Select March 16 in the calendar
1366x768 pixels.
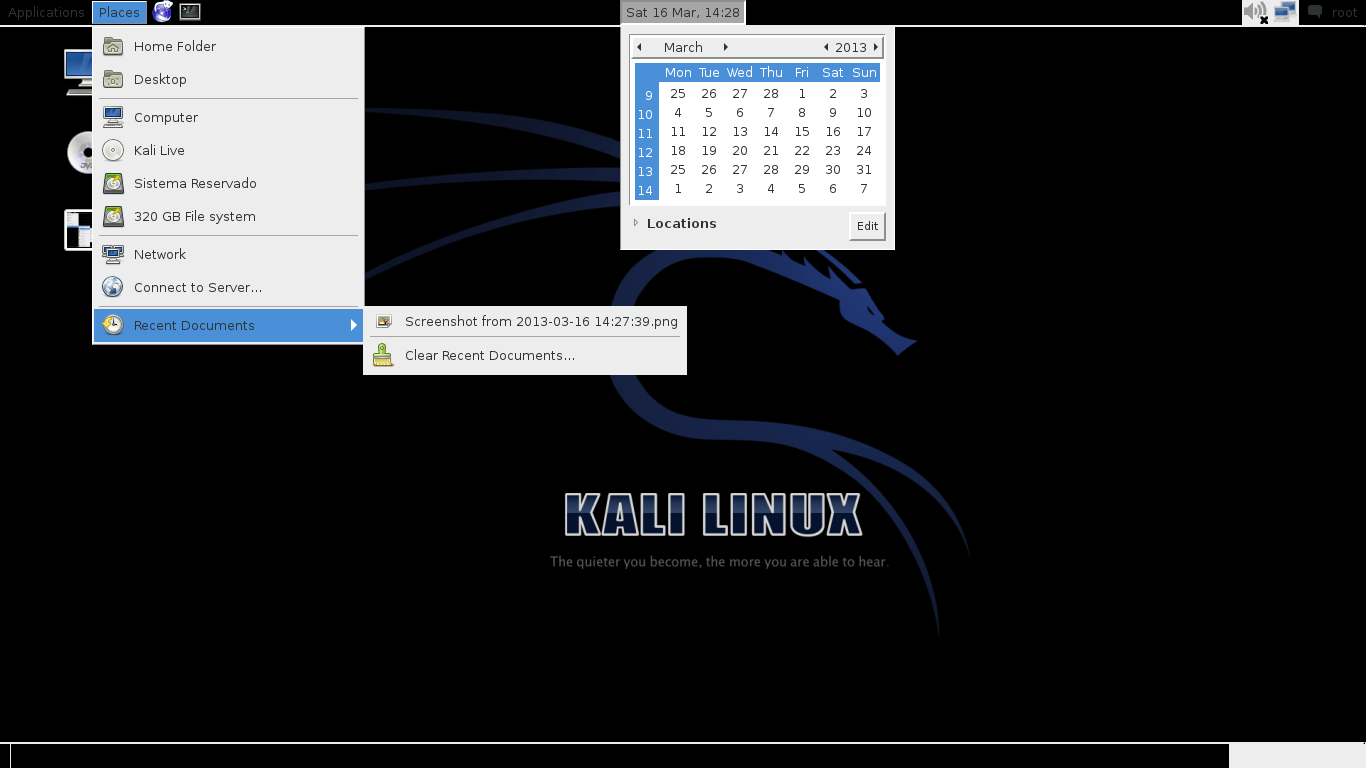point(833,131)
